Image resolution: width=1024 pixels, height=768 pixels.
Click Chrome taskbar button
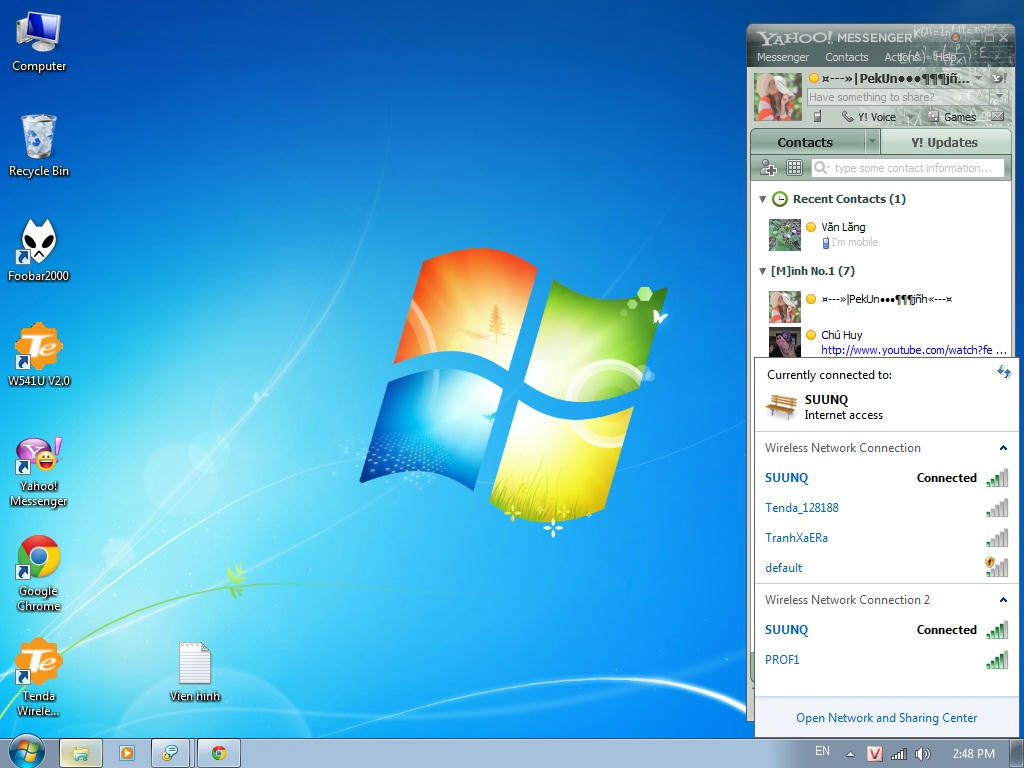pyautogui.click(x=219, y=753)
